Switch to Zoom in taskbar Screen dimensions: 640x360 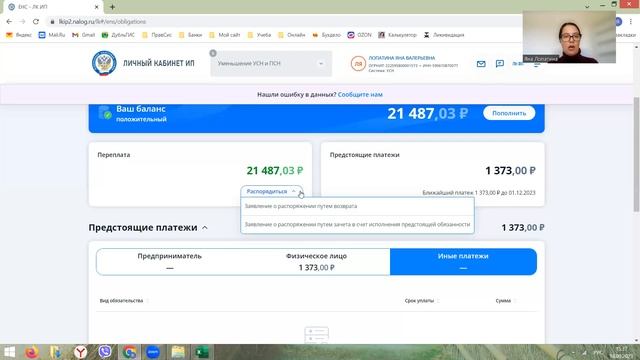click(153, 352)
